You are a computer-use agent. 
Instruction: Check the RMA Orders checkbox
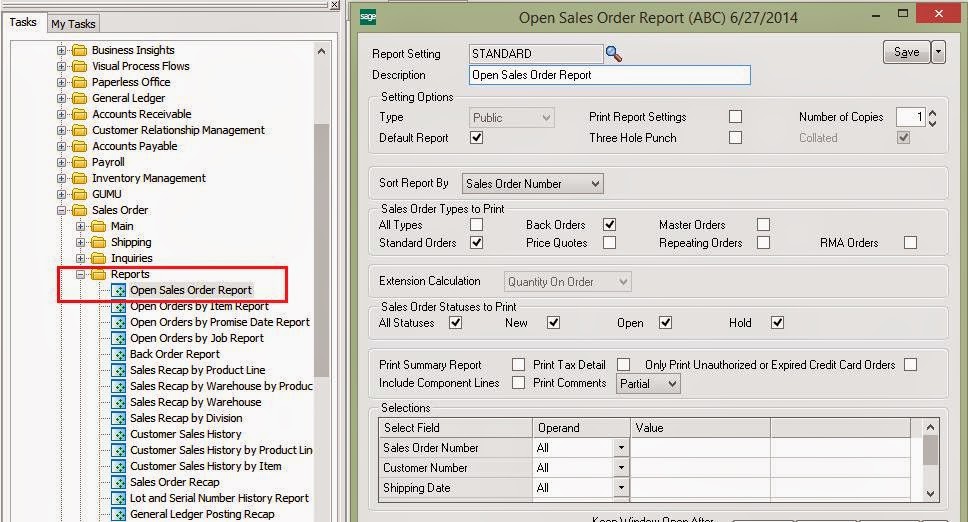pyautogui.click(x=910, y=242)
